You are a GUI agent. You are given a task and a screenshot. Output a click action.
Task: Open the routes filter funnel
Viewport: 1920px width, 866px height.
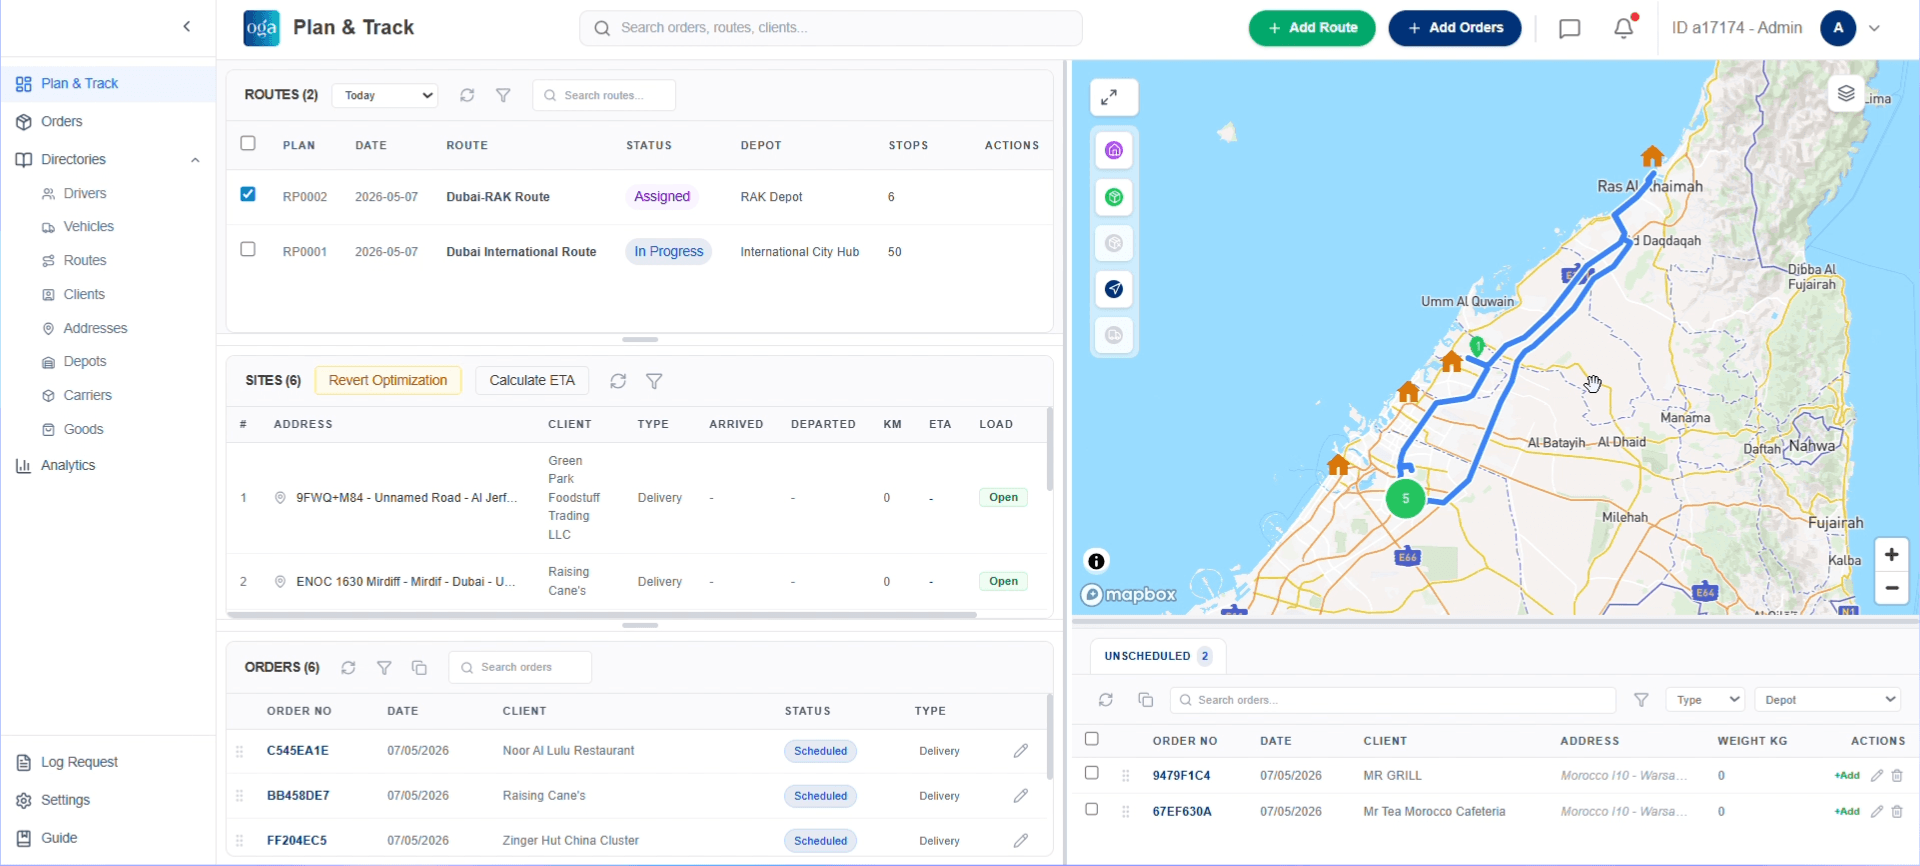coord(504,95)
